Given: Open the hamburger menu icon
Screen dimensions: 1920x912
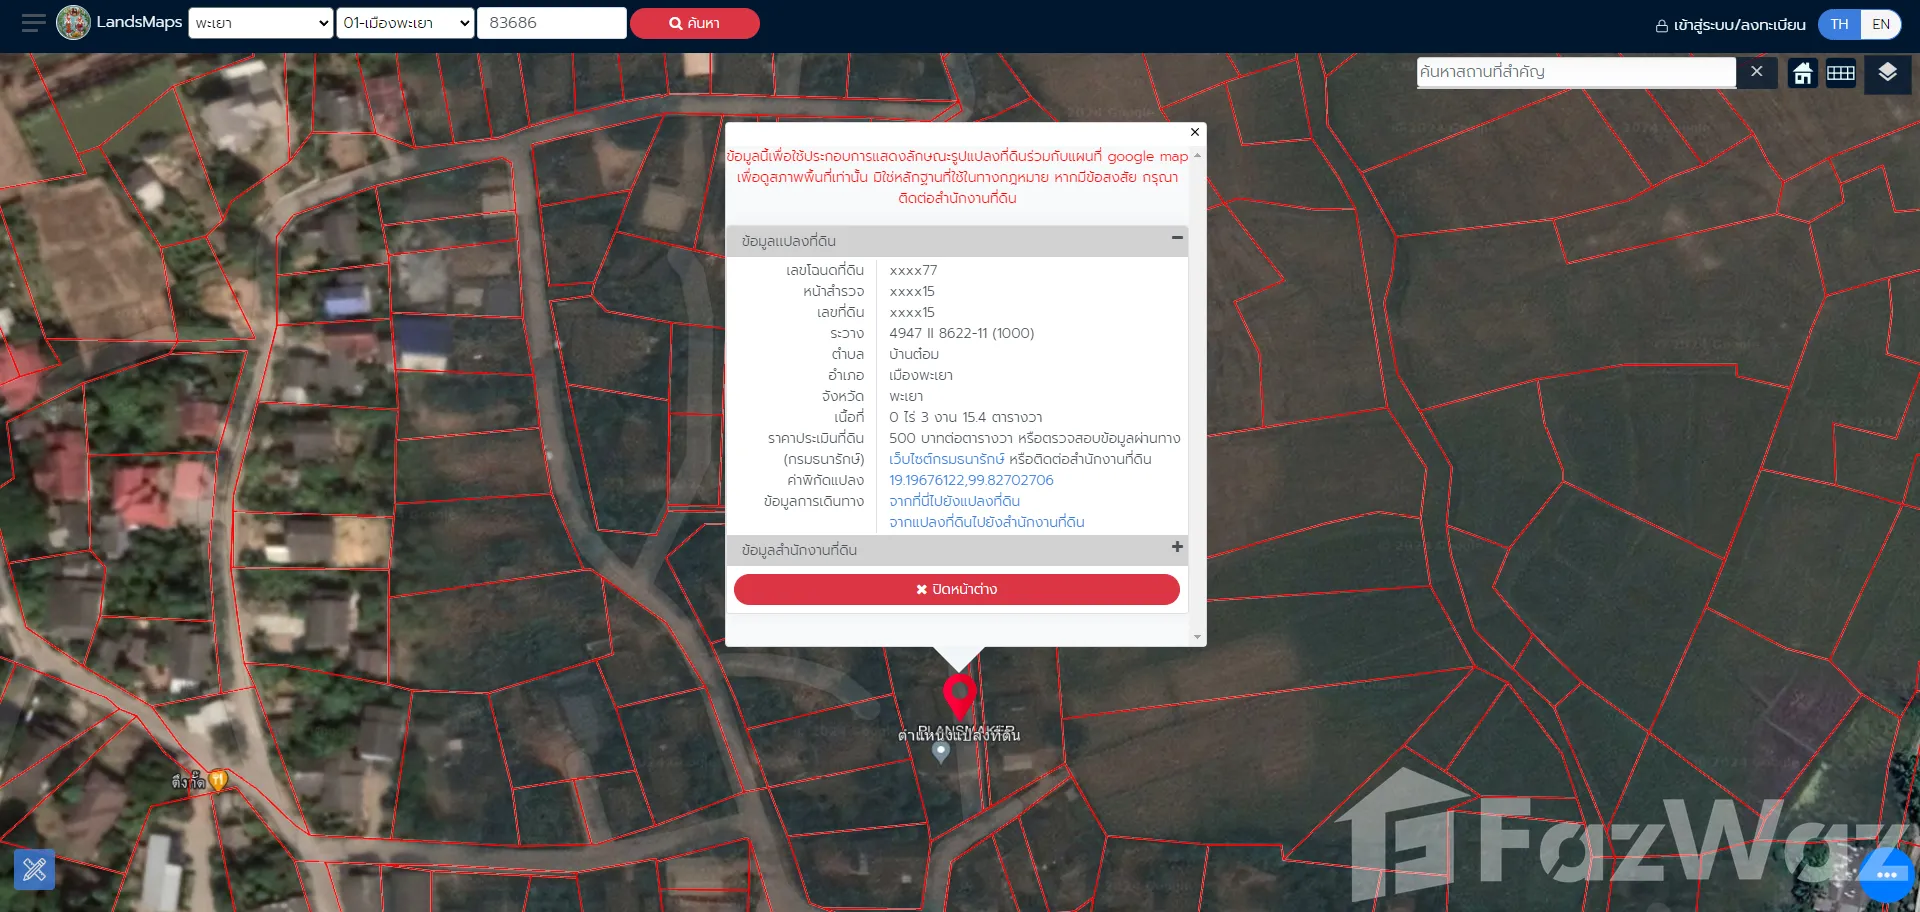Looking at the screenshot, I should (33, 23).
